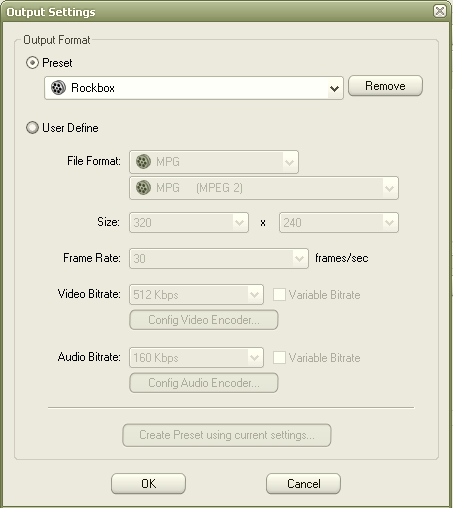Open the Audio Bitrate 160 Kbps dropdown
This screenshot has width=453, height=508.
(254, 358)
